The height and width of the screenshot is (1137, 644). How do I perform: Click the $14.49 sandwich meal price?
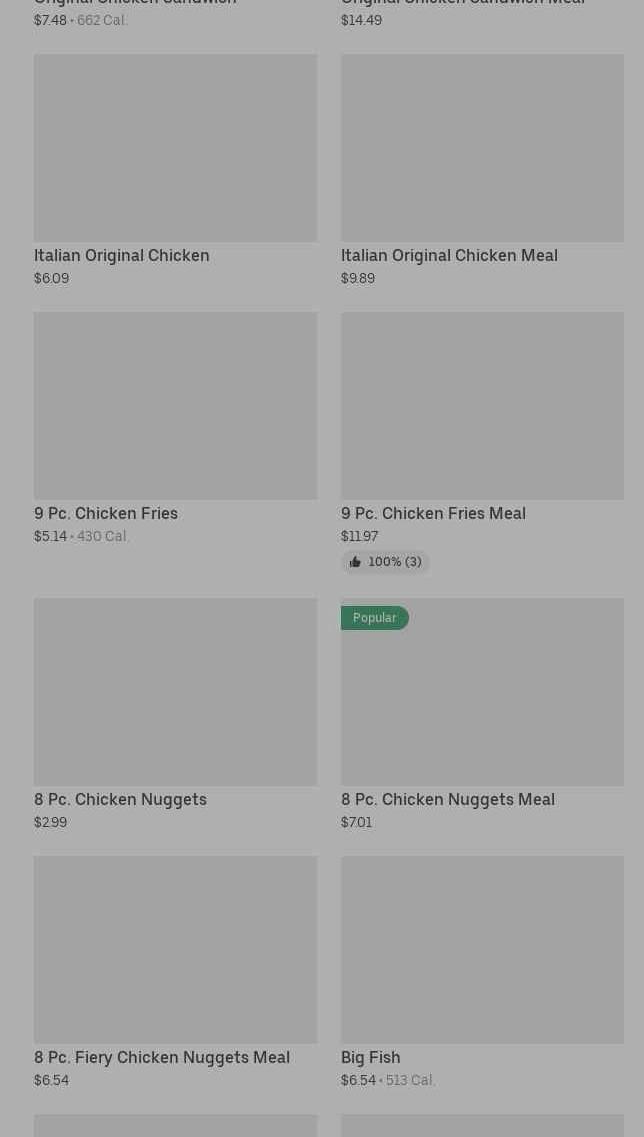[361, 20]
